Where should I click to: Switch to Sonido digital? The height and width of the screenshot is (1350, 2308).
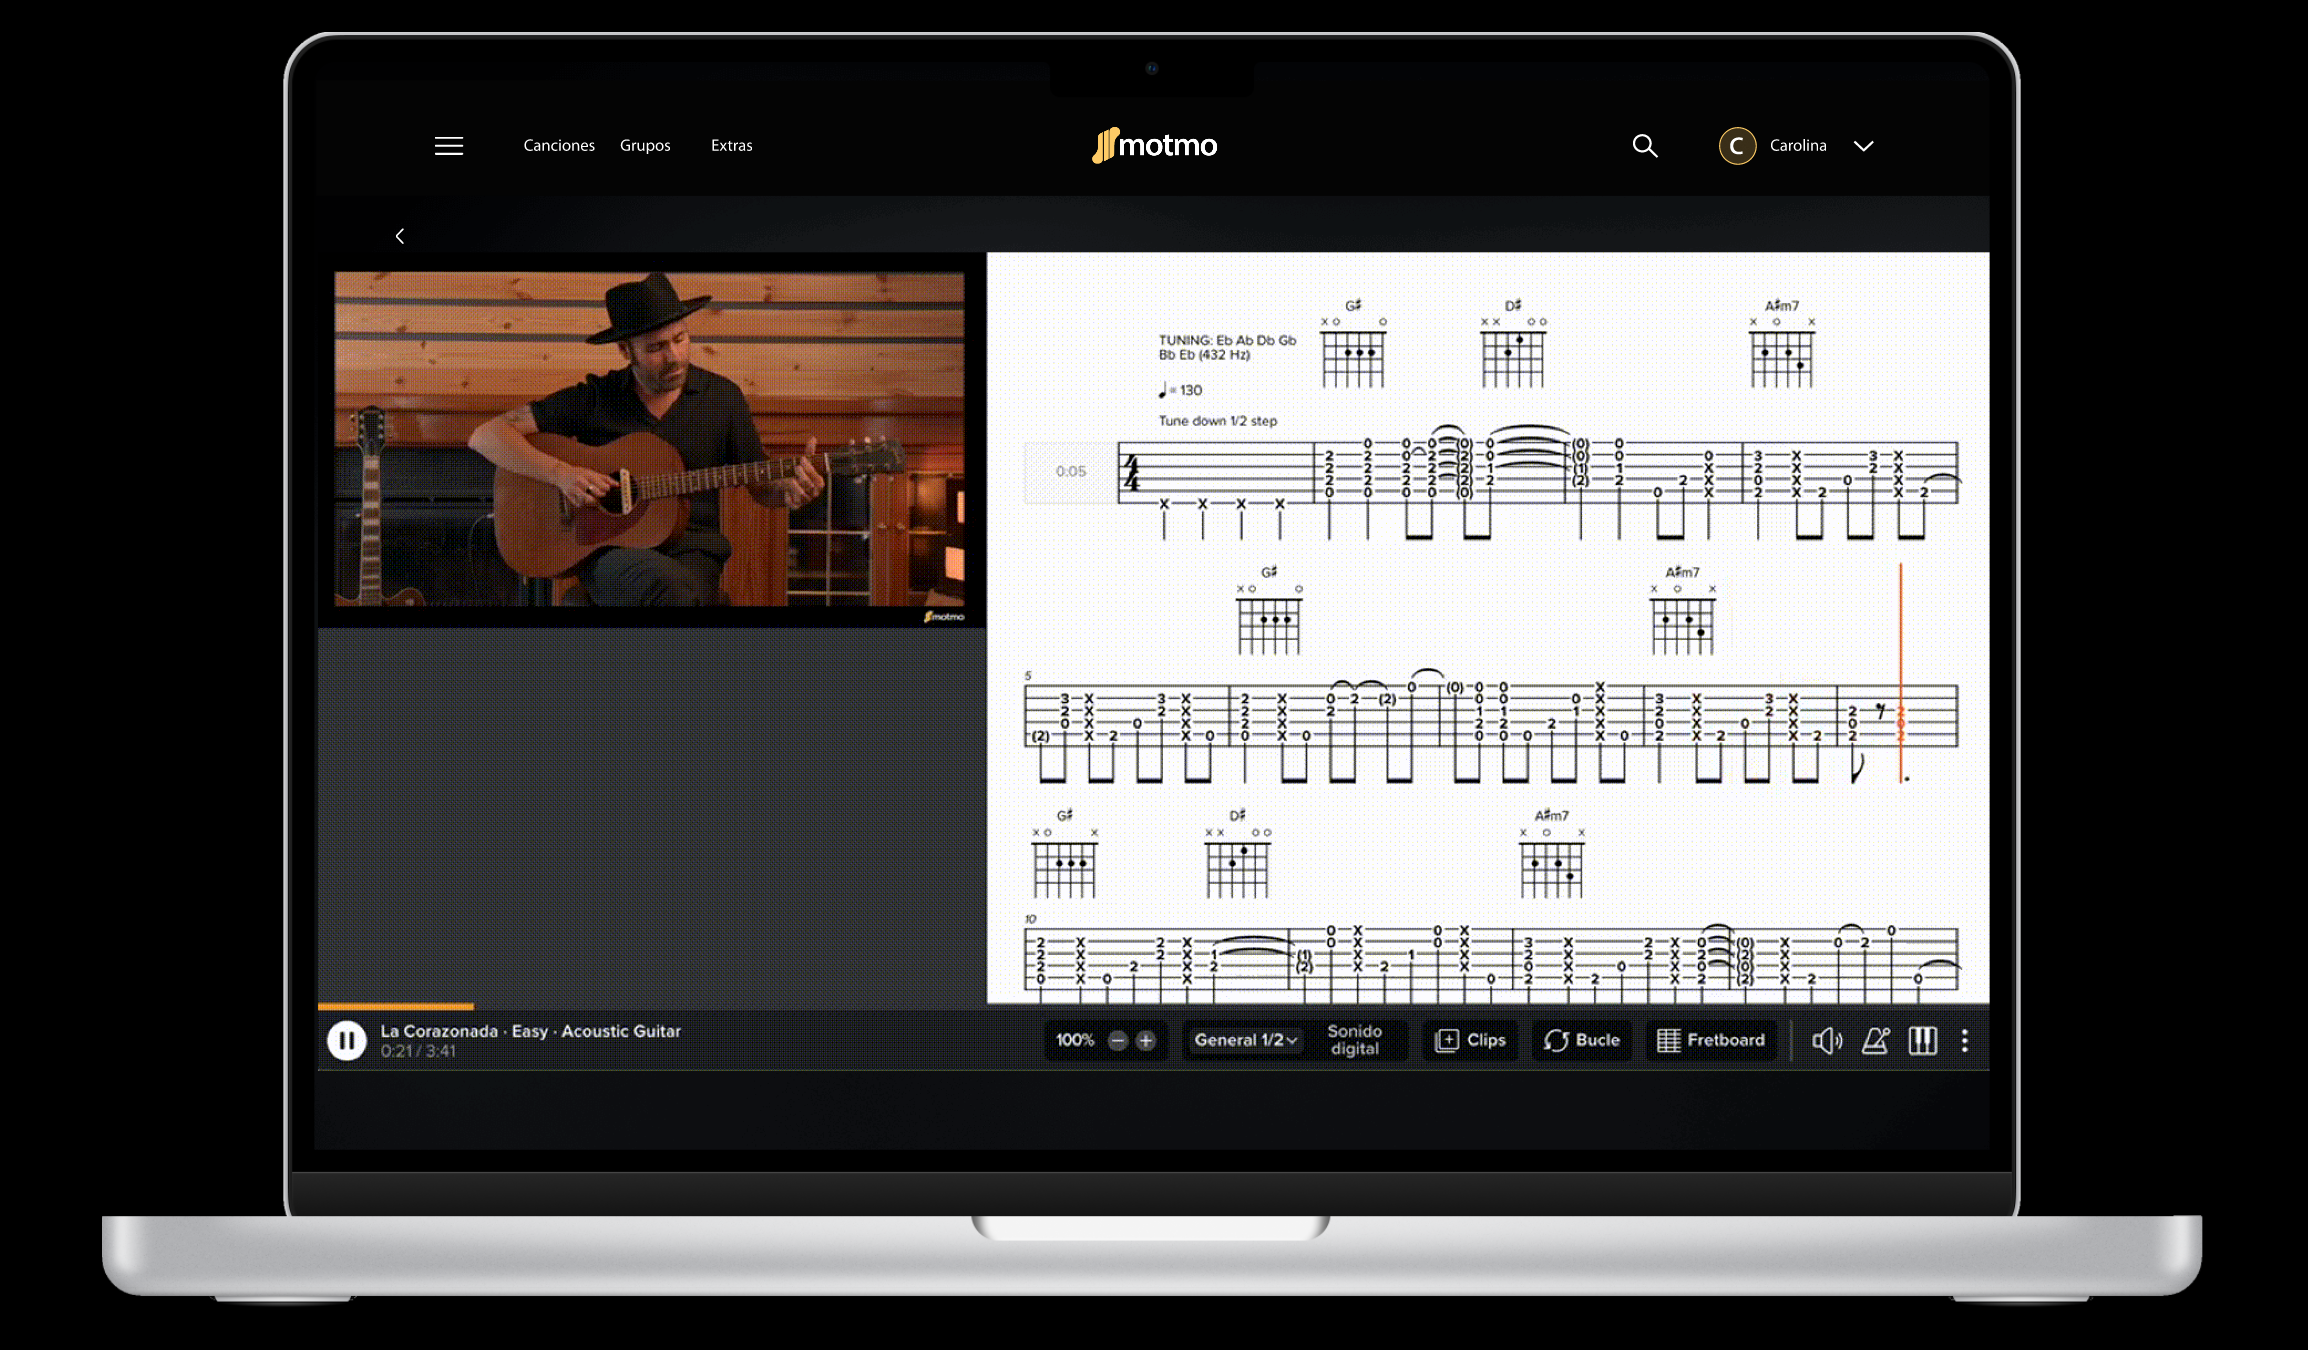(x=1354, y=1040)
